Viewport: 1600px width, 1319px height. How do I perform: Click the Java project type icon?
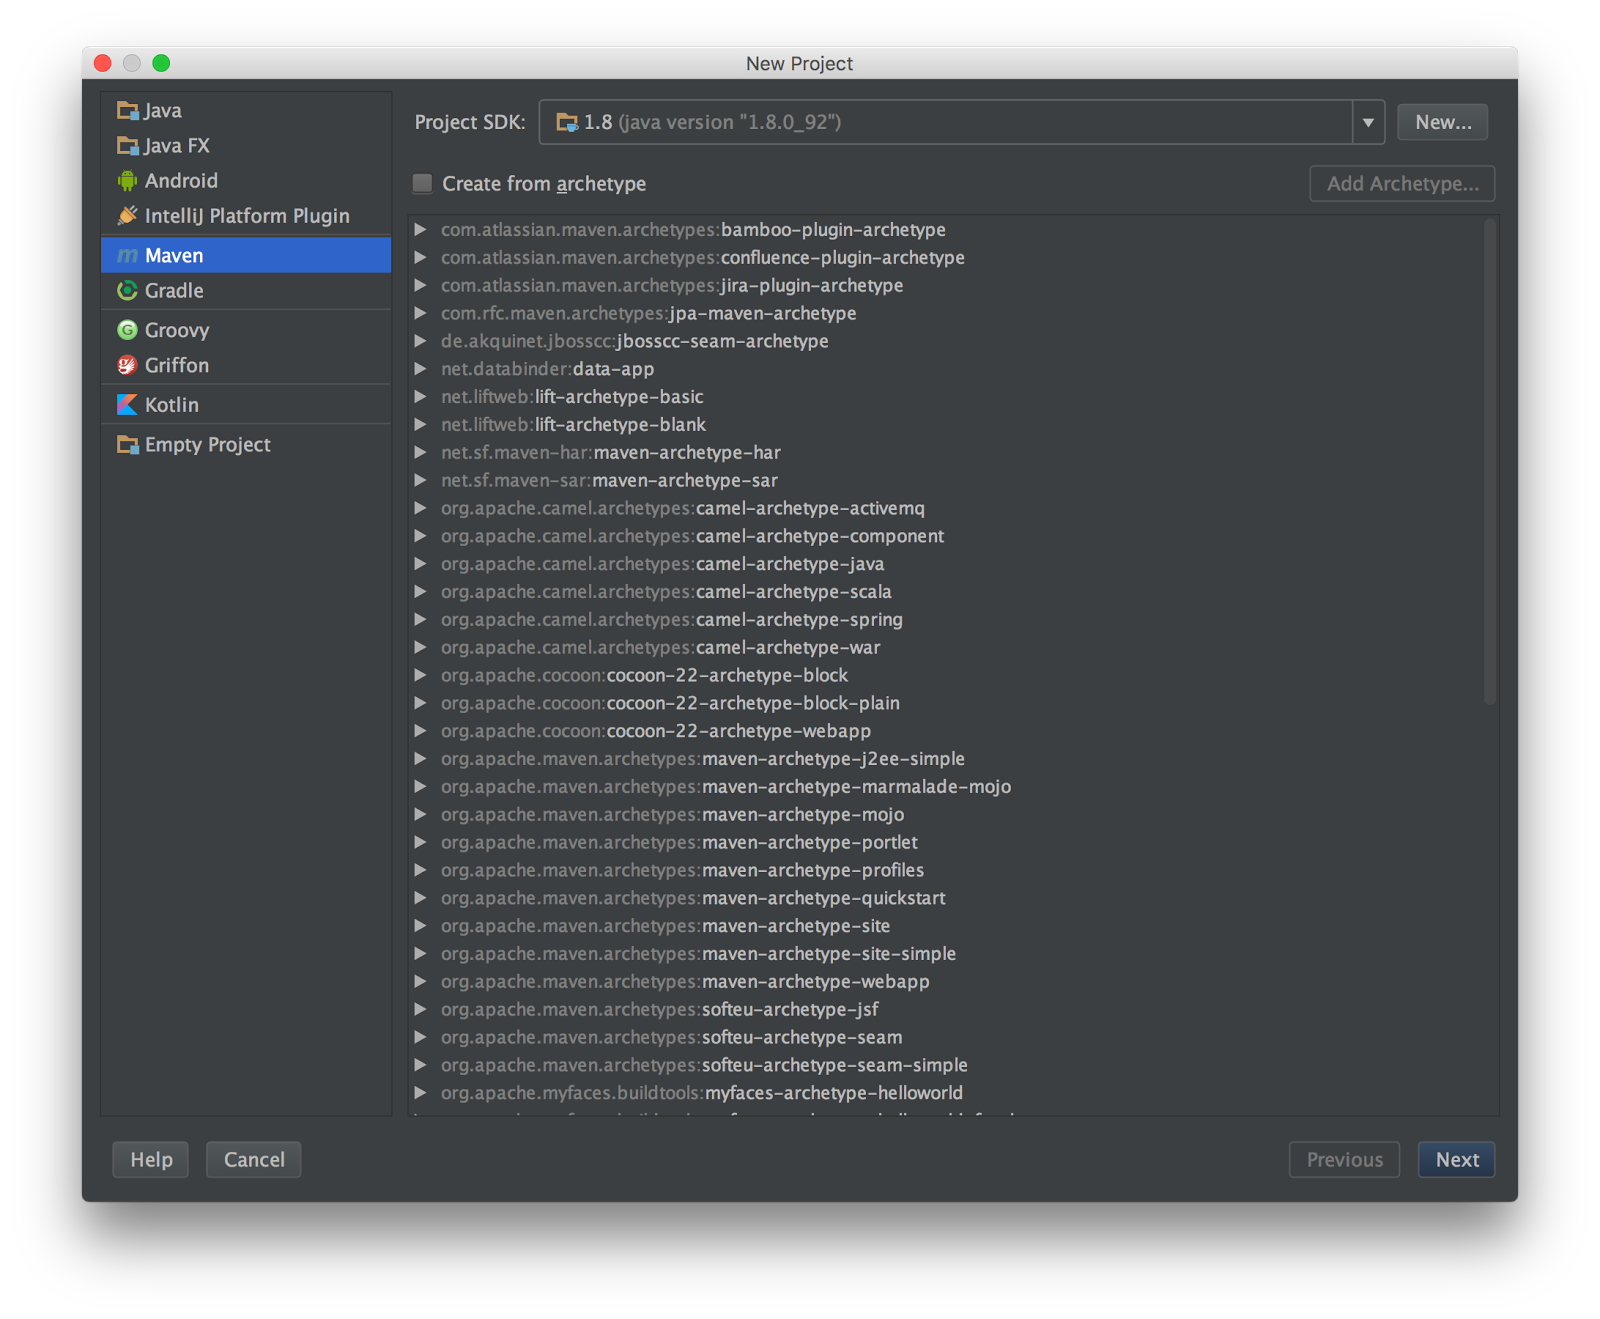pos(127,111)
